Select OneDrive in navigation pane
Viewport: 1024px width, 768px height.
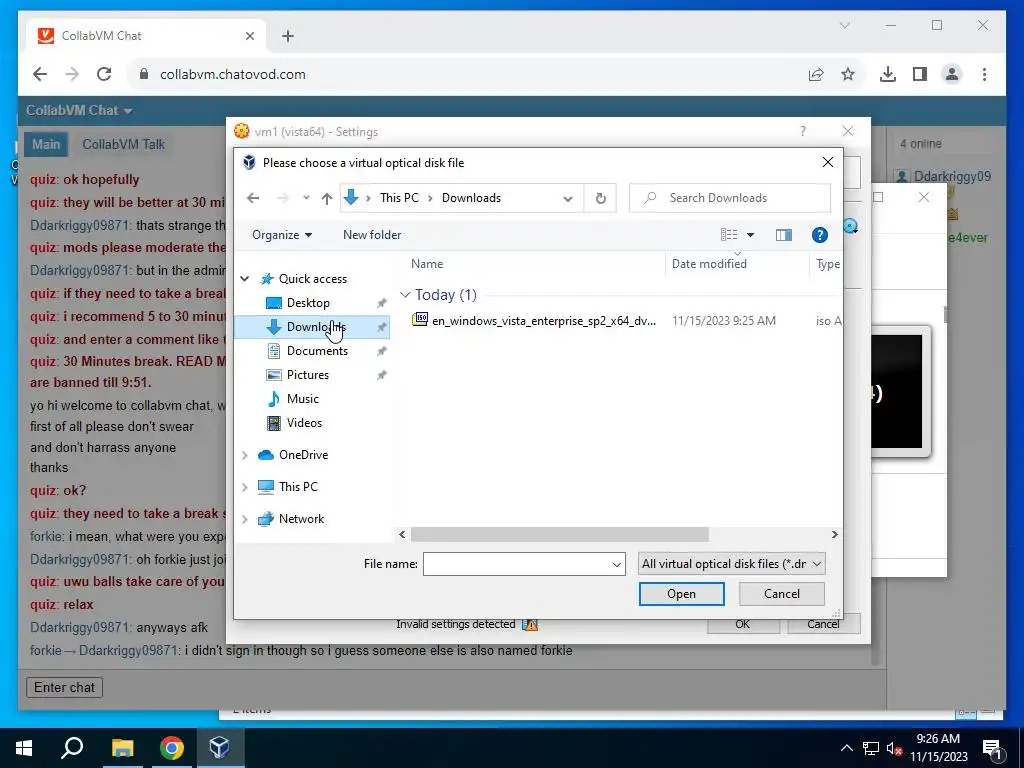(303, 455)
